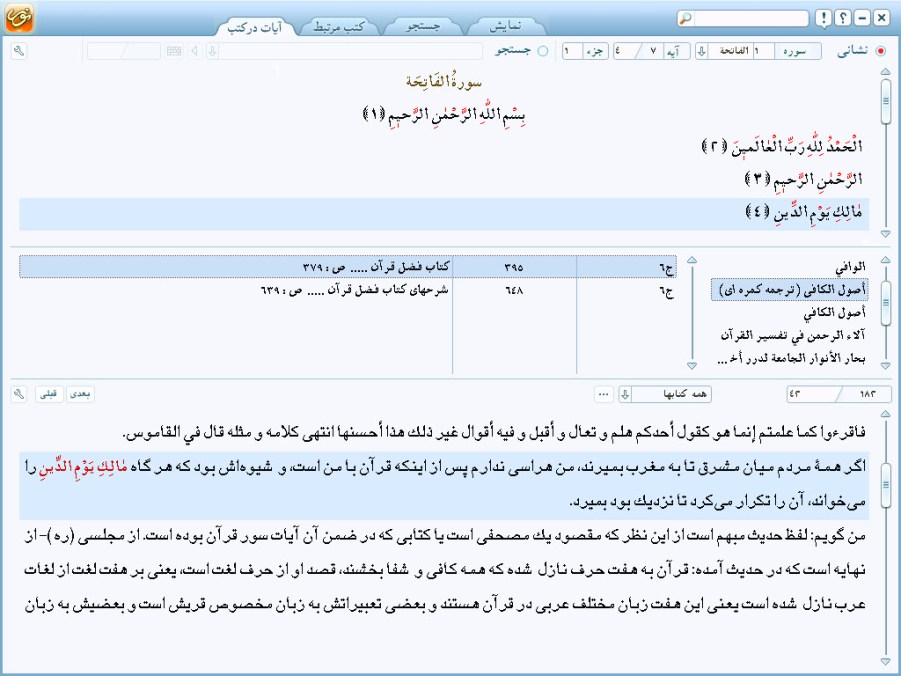
Task: Open the question mark help icon
Action: click(842, 18)
